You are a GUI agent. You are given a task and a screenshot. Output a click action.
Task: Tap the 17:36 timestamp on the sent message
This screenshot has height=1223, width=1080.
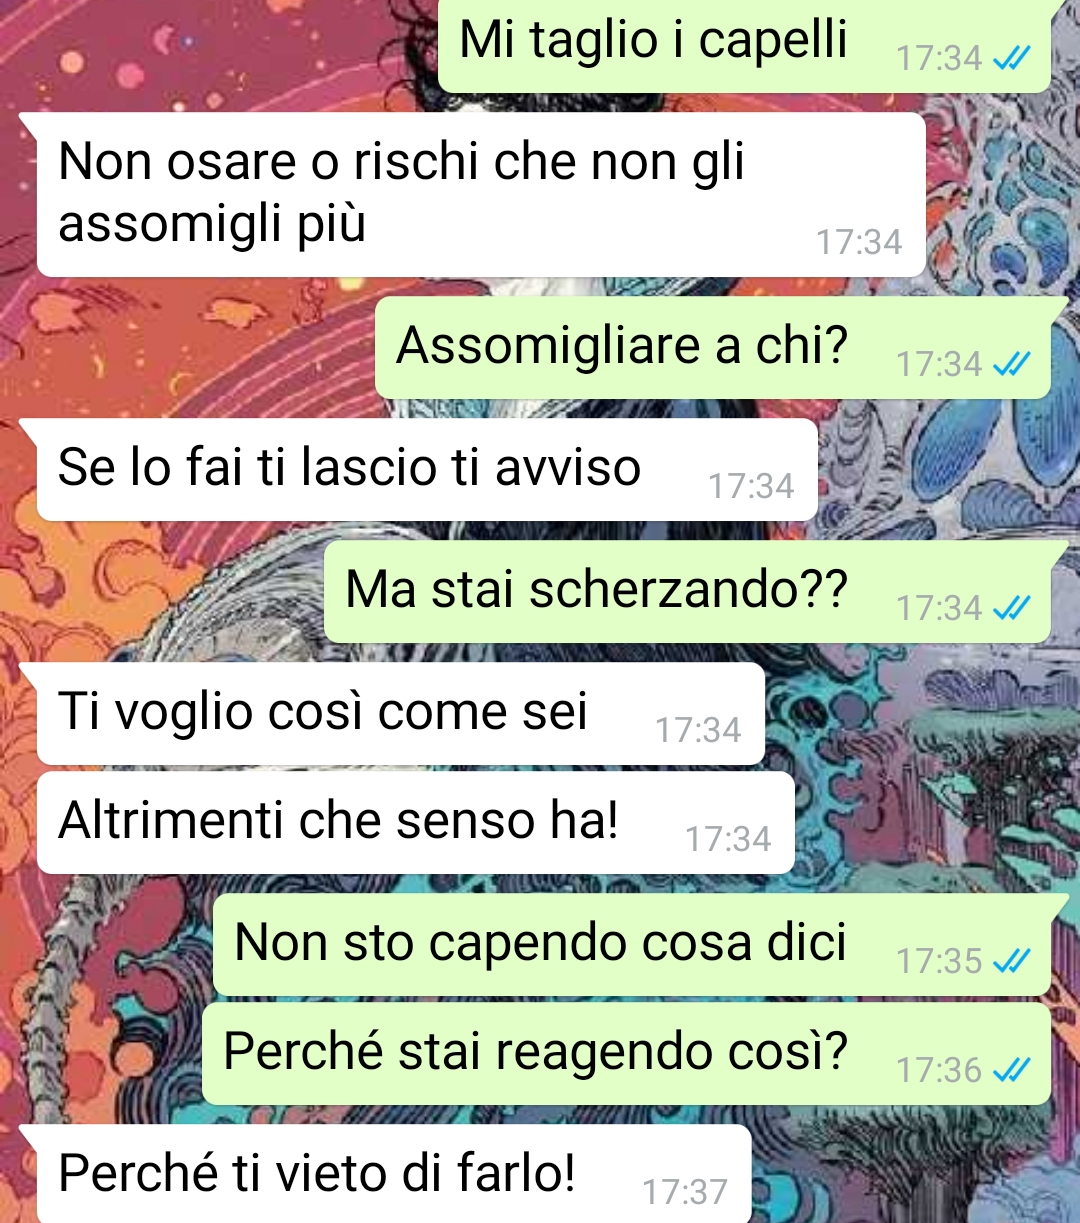939,1070
